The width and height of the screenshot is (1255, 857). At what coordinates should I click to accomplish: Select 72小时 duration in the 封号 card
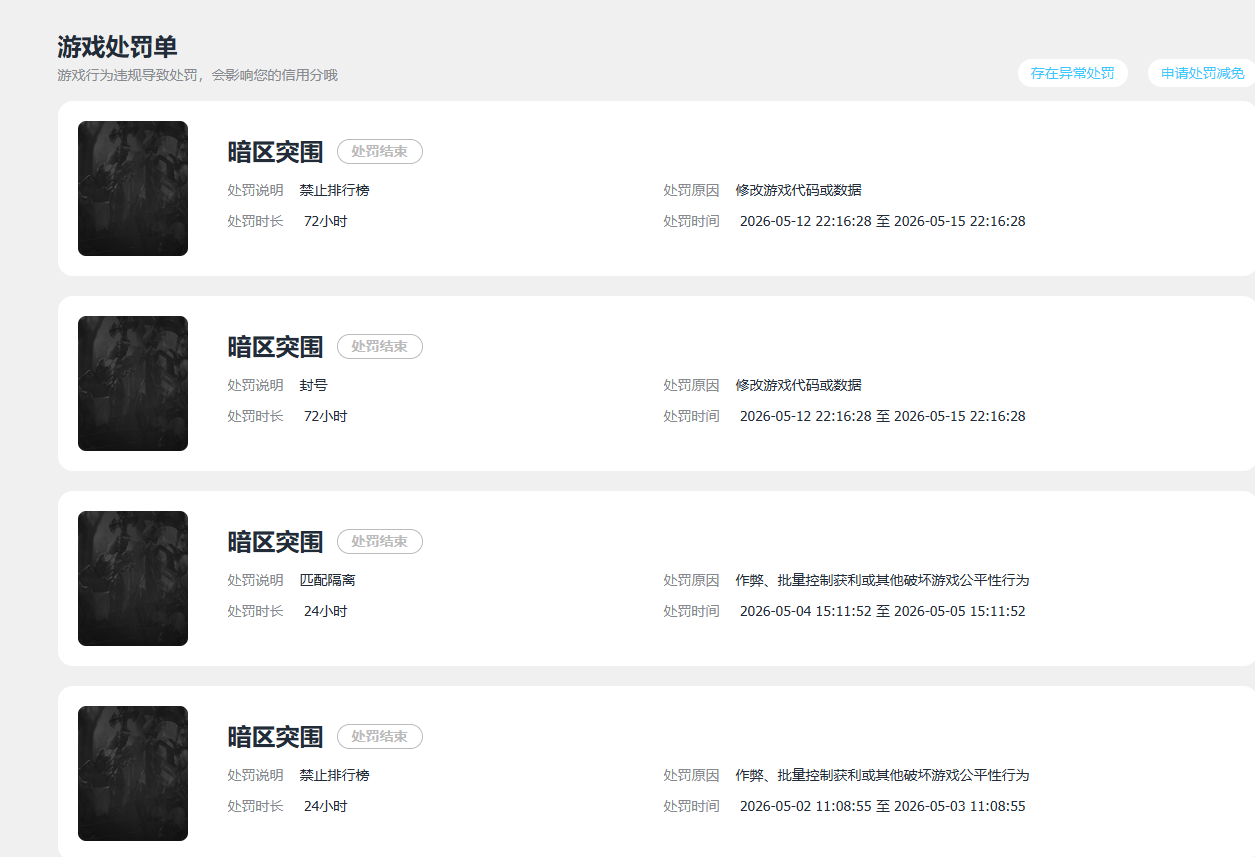[x=325, y=416]
